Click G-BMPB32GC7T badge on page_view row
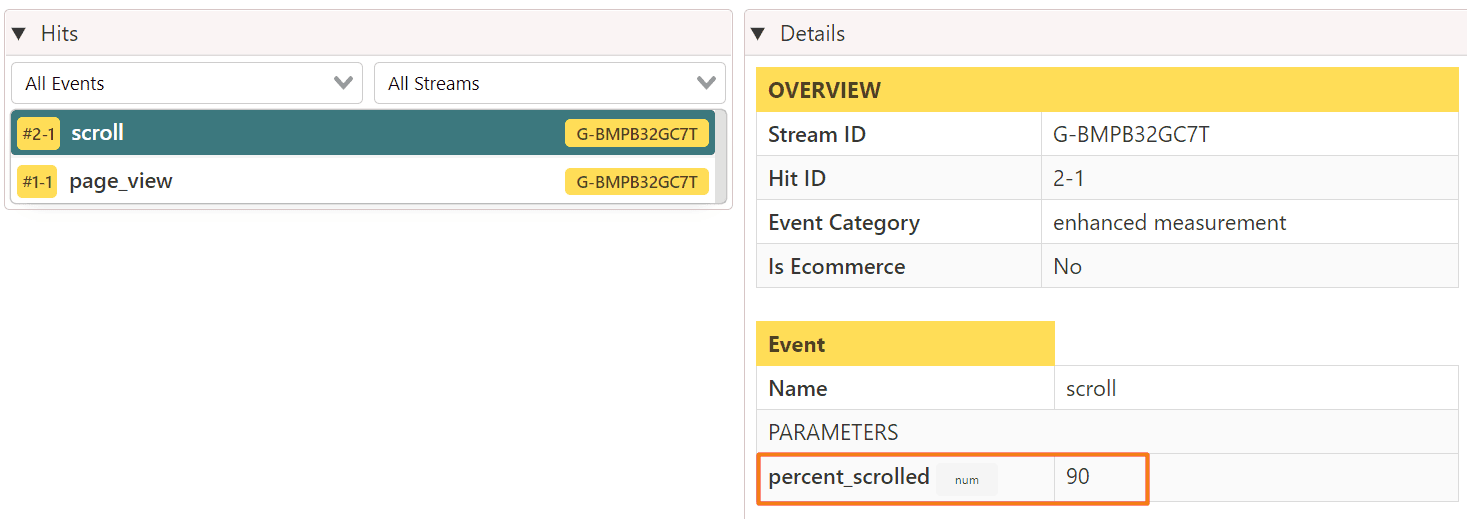This screenshot has height=519, width=1467. 637,181
